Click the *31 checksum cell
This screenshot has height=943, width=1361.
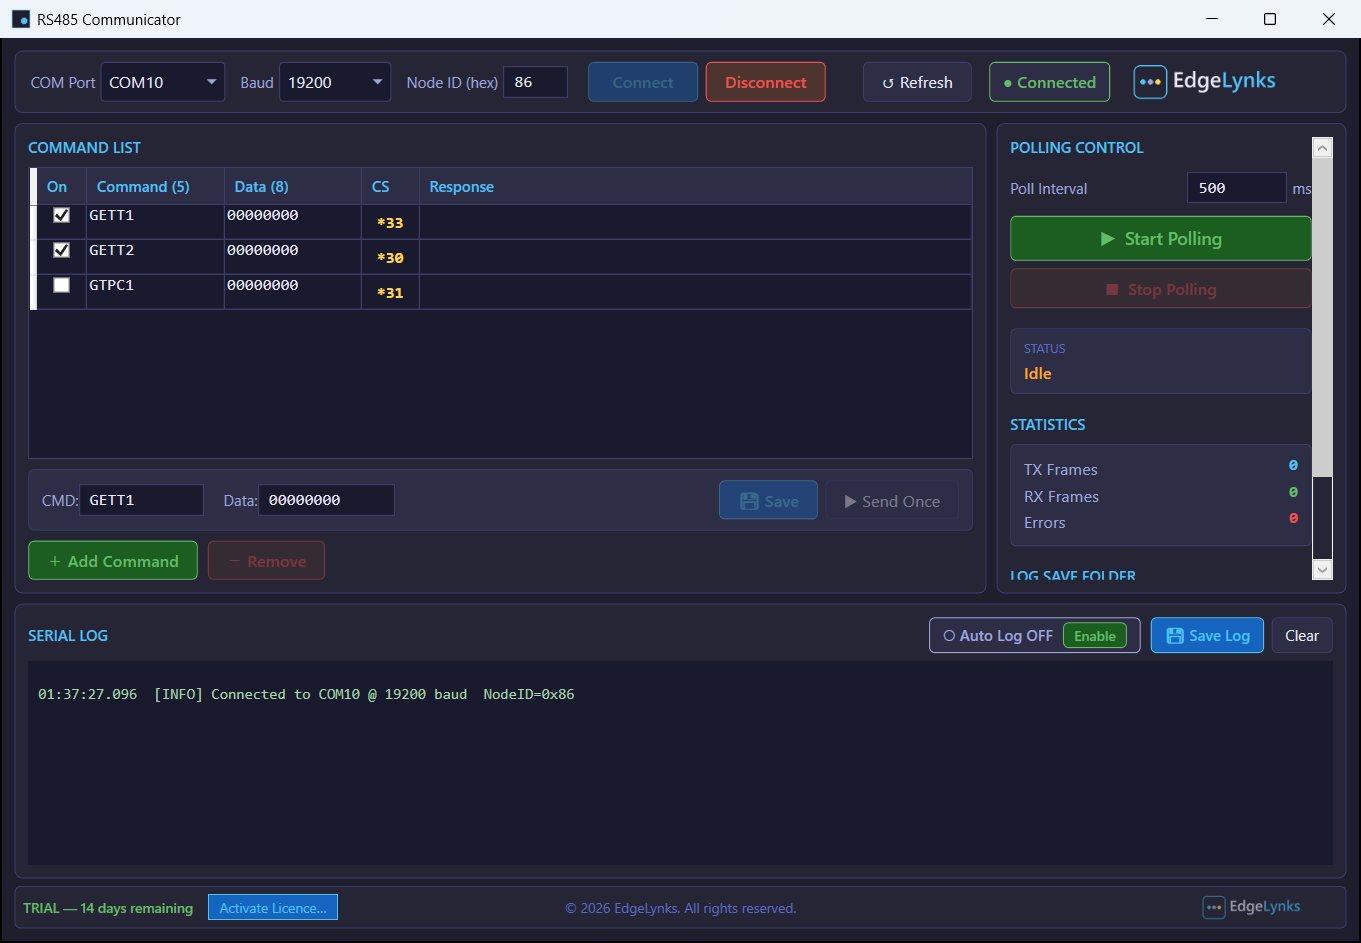[390, 293]
